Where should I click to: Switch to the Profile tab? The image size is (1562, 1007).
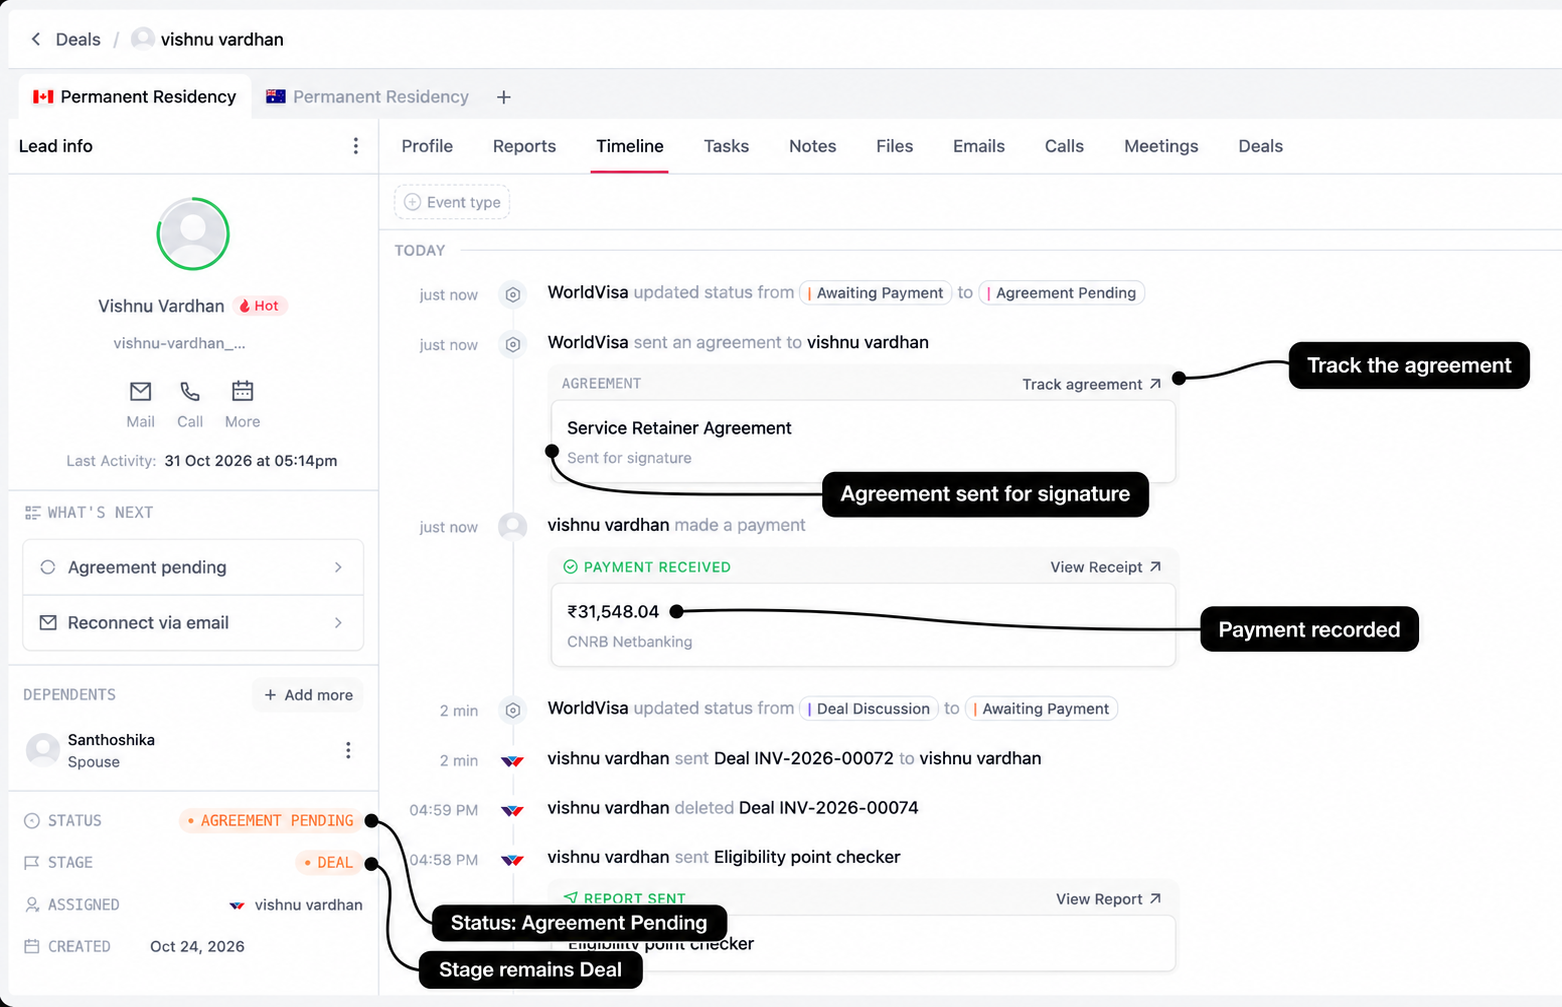(x=427, y=146)
